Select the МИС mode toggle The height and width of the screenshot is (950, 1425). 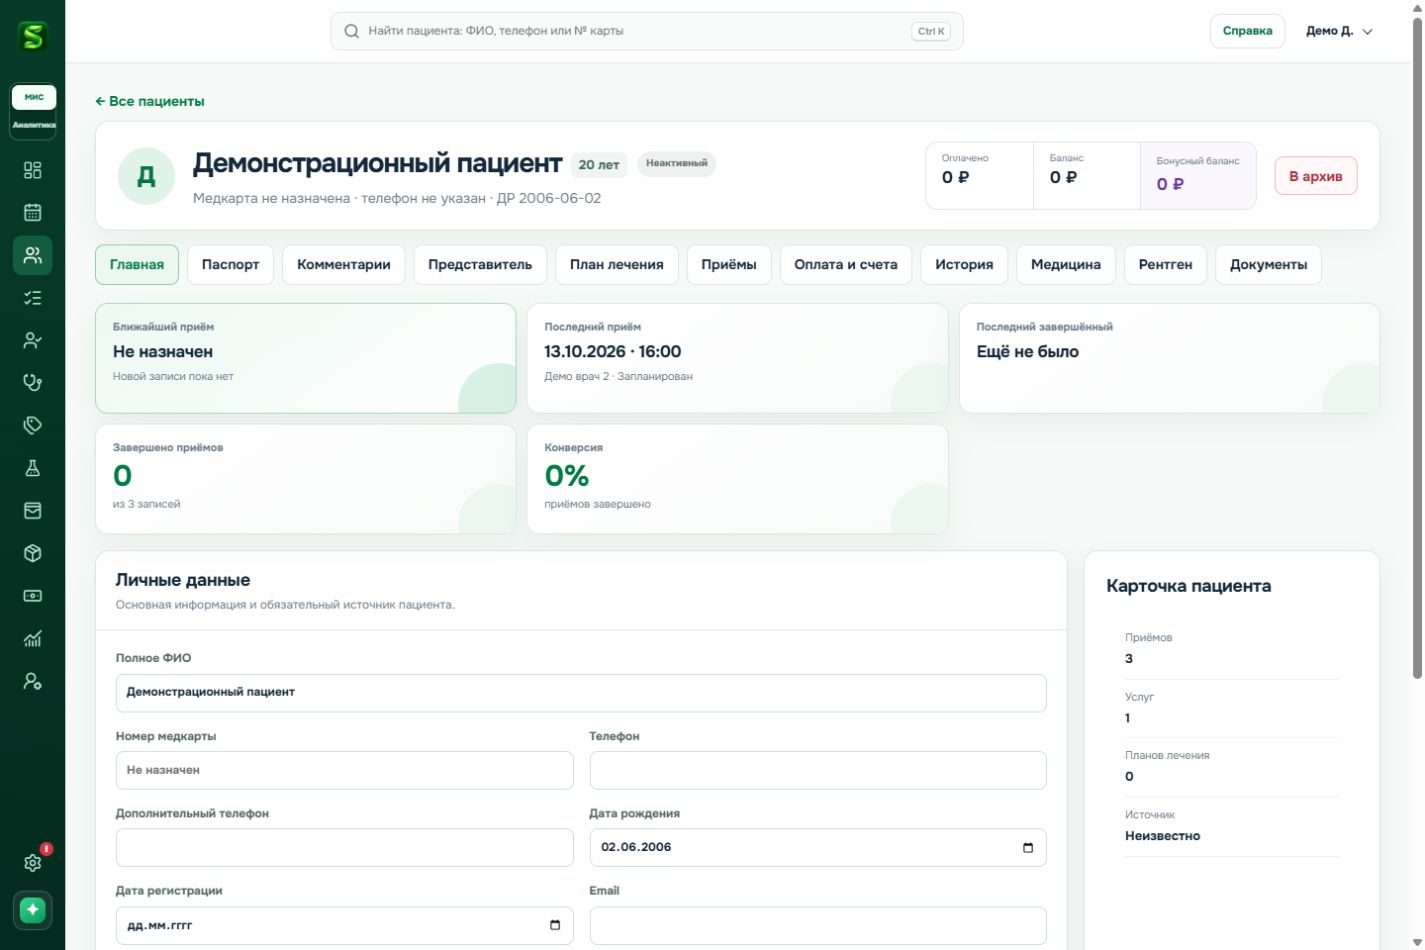(x=34, y=97)
